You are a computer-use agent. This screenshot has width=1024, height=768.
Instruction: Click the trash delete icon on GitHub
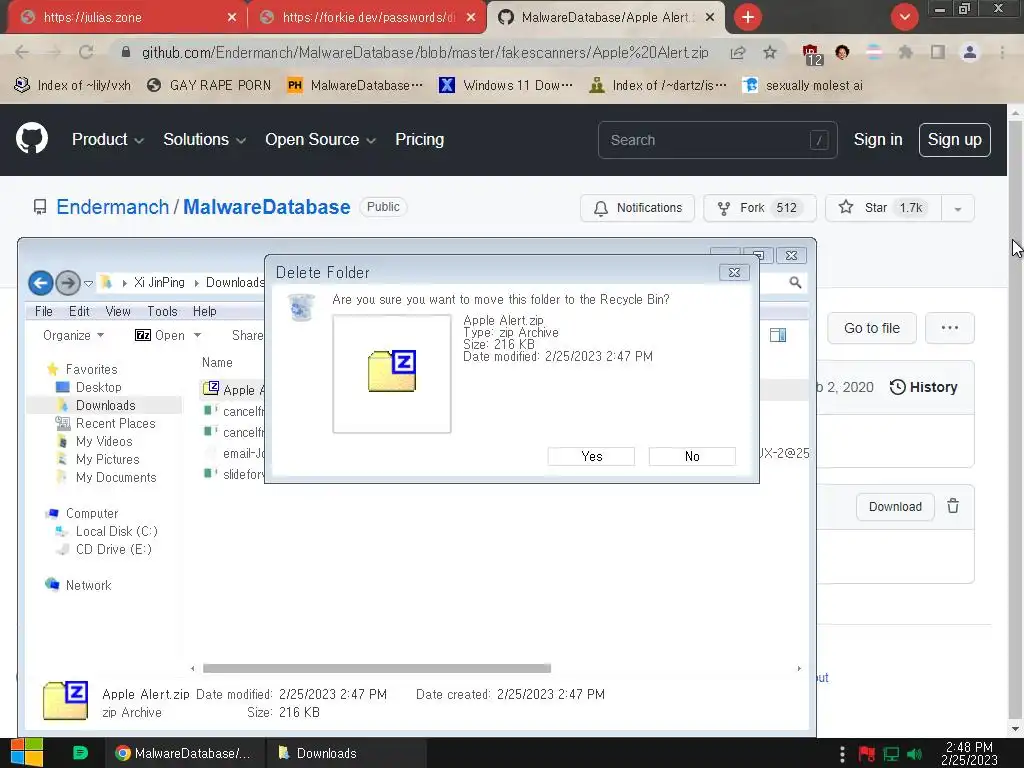953,506
